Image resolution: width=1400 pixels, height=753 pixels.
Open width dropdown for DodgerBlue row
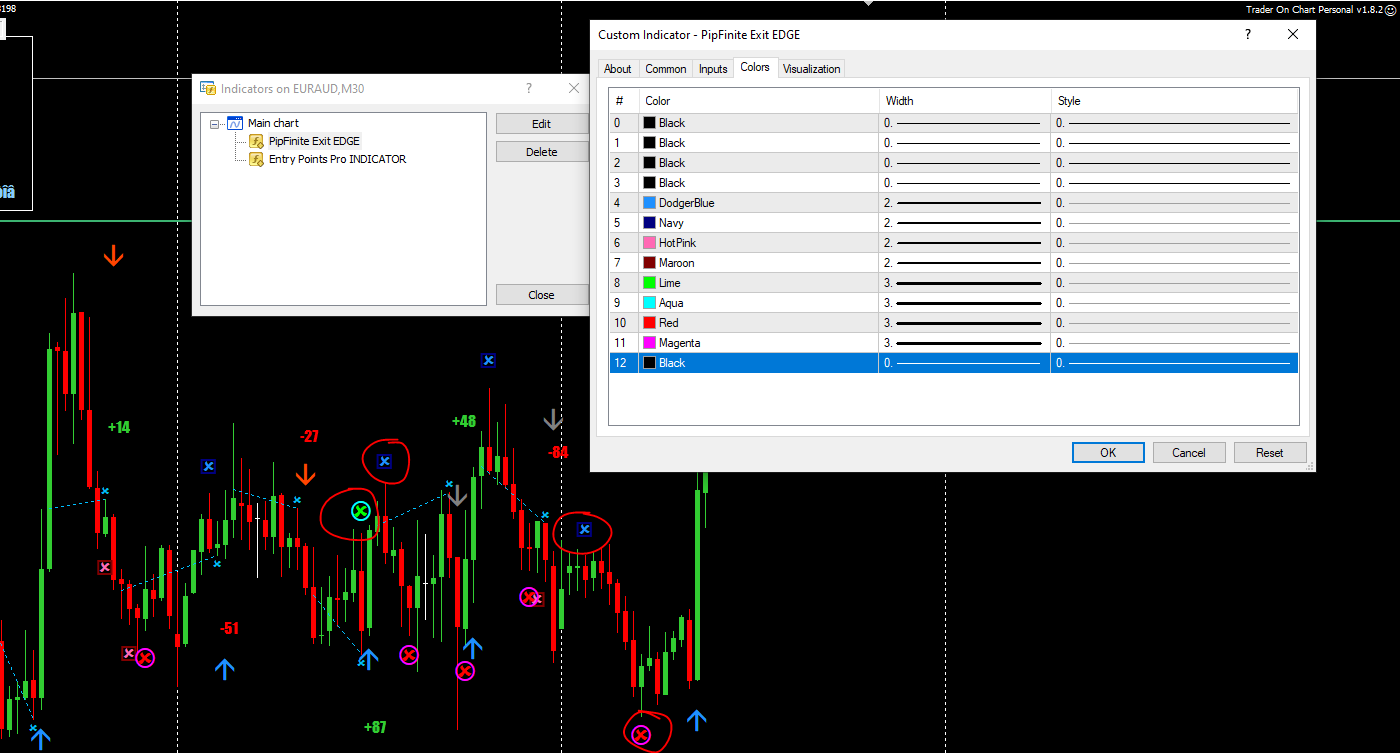(x=965, y=203)
